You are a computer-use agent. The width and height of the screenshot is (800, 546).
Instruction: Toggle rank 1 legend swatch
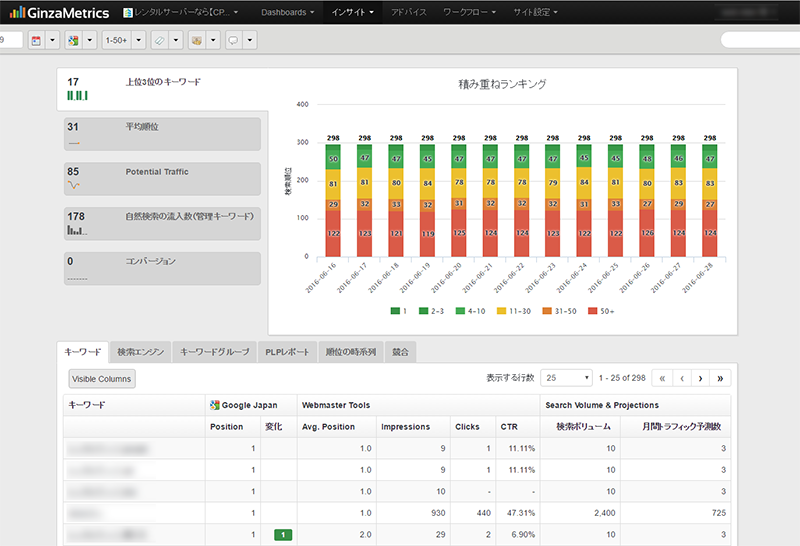(x=395, y=311)
